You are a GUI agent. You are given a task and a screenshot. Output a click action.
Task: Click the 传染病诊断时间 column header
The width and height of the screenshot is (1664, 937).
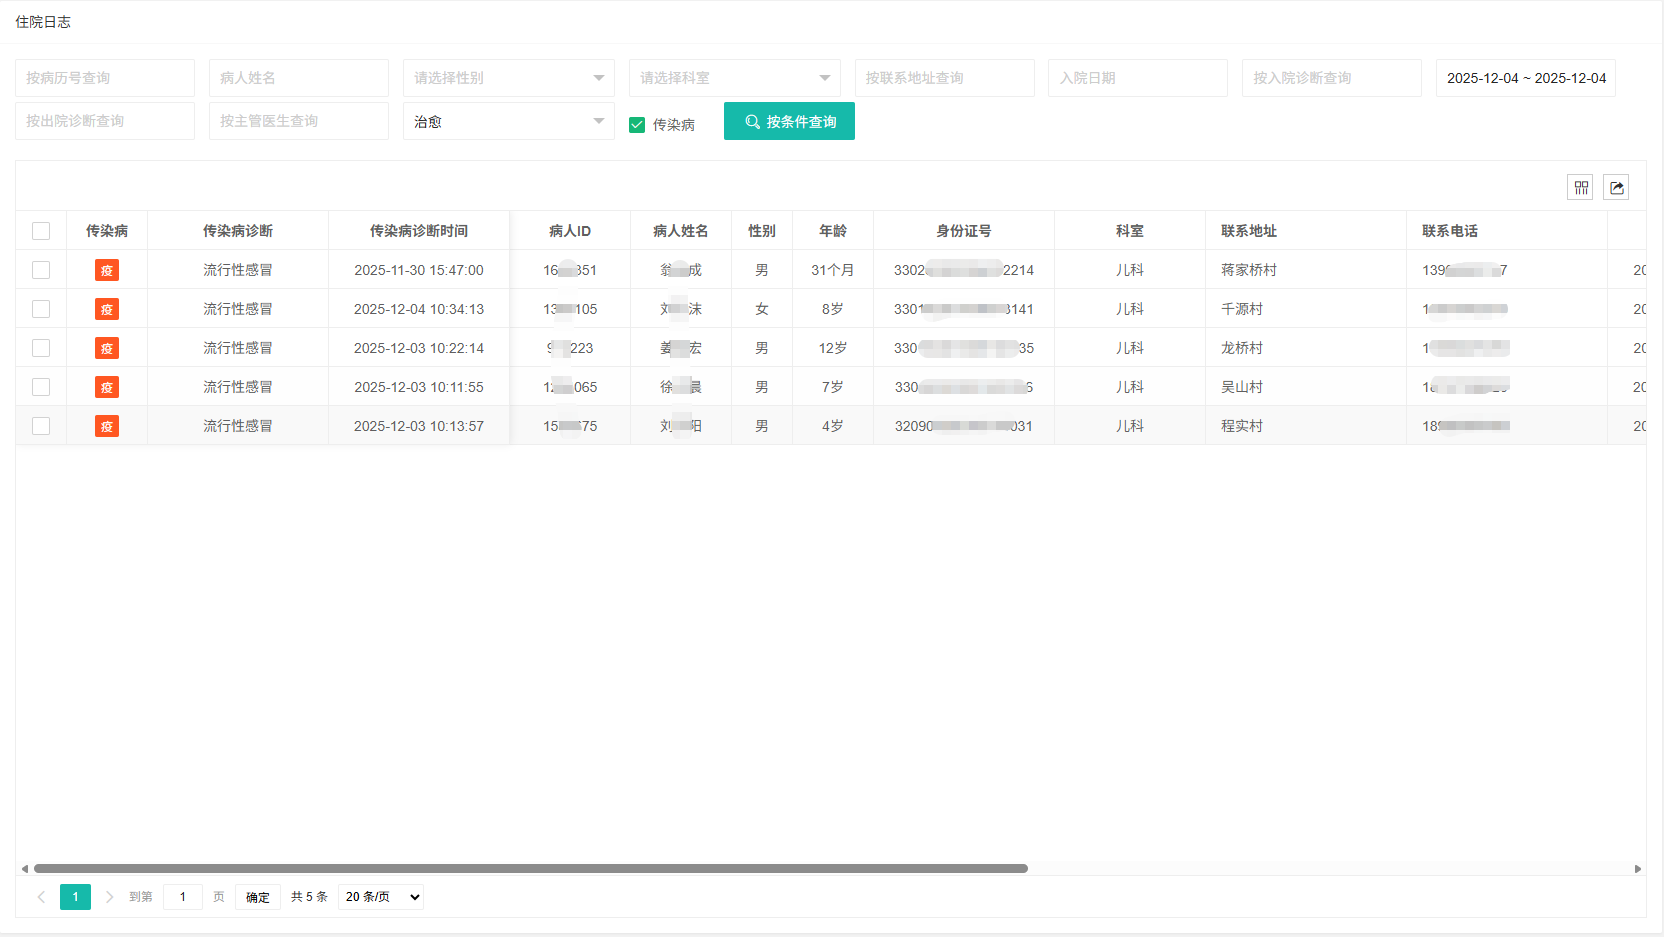pyautogui.click(x=419, y=231)
